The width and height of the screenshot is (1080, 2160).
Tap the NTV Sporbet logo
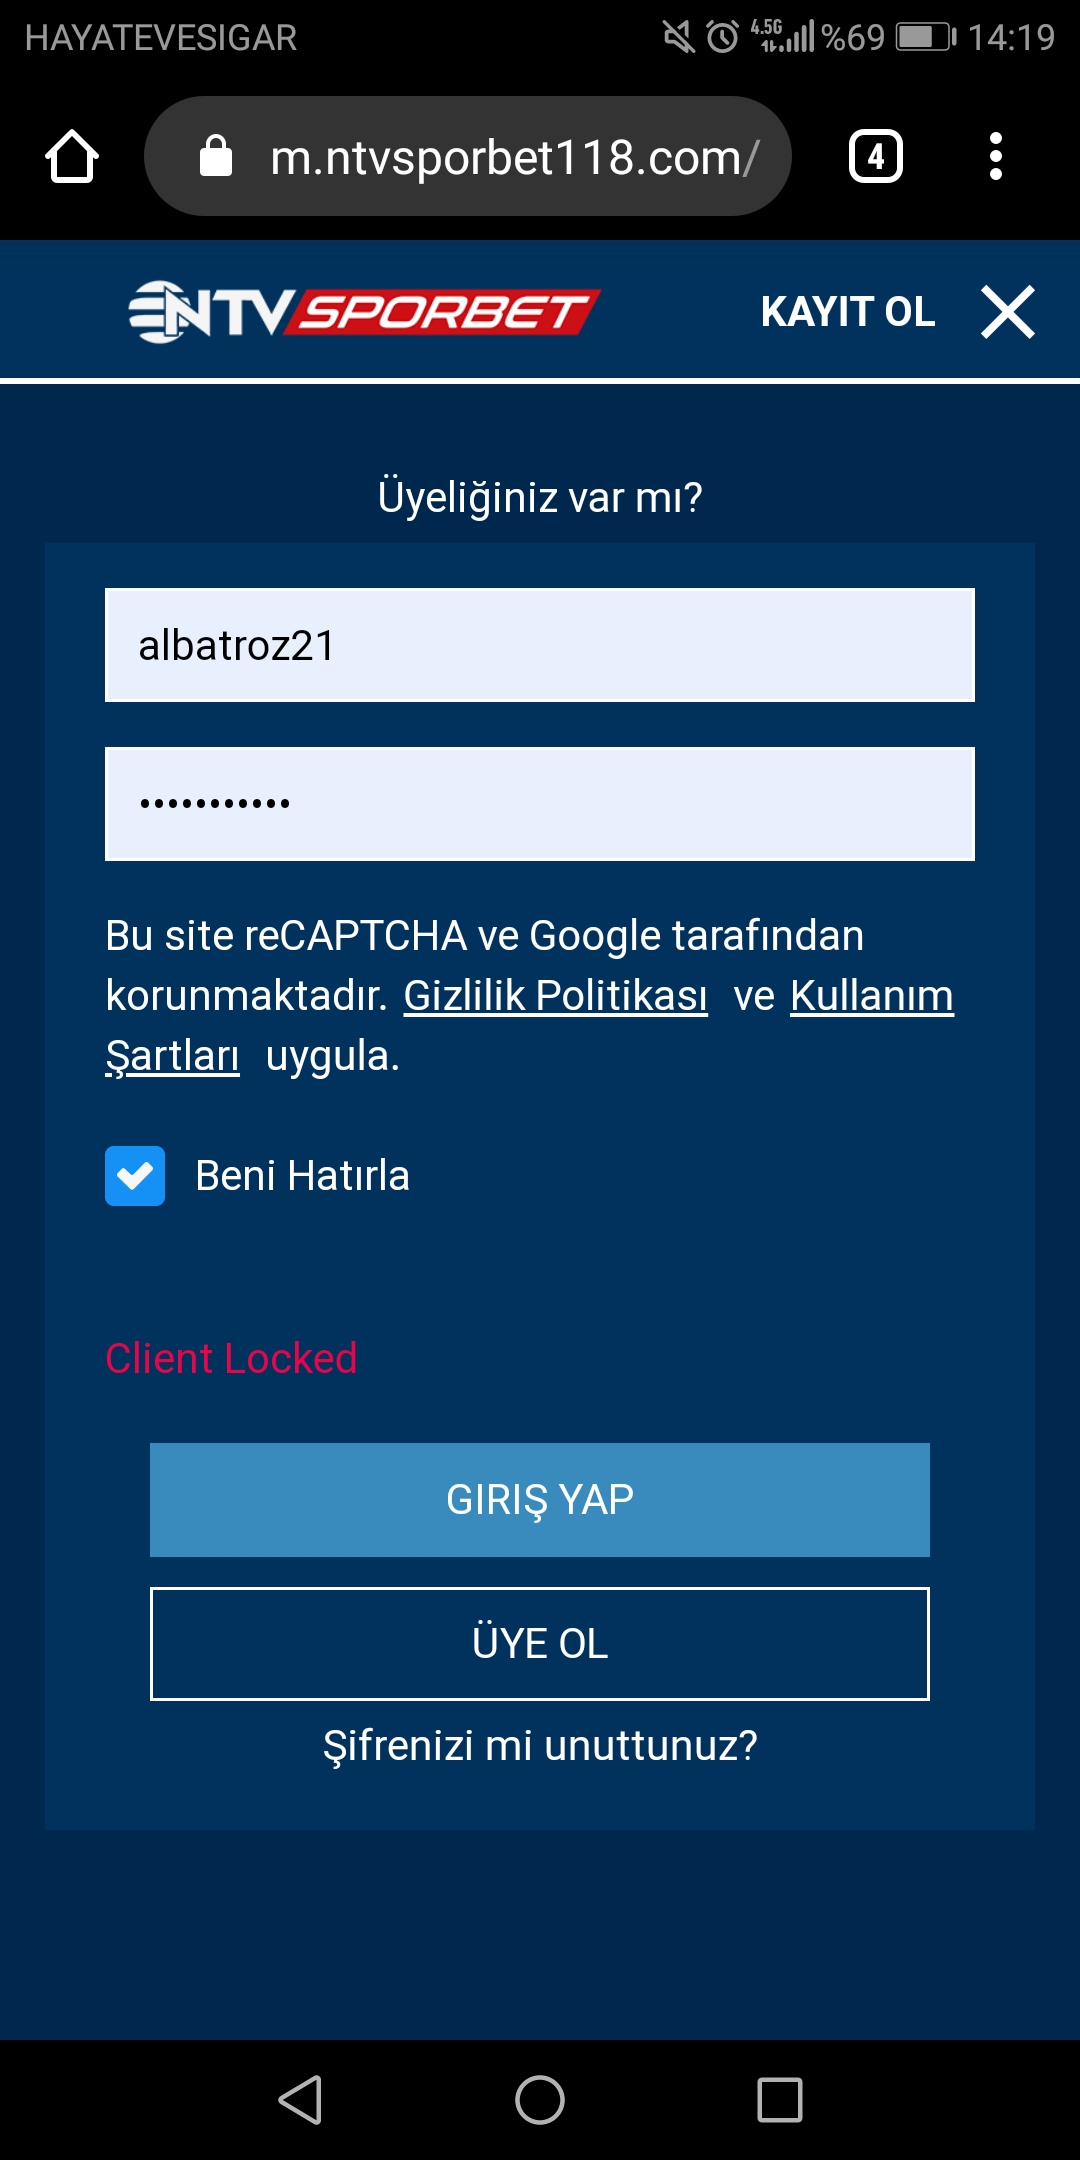[364, 312]
